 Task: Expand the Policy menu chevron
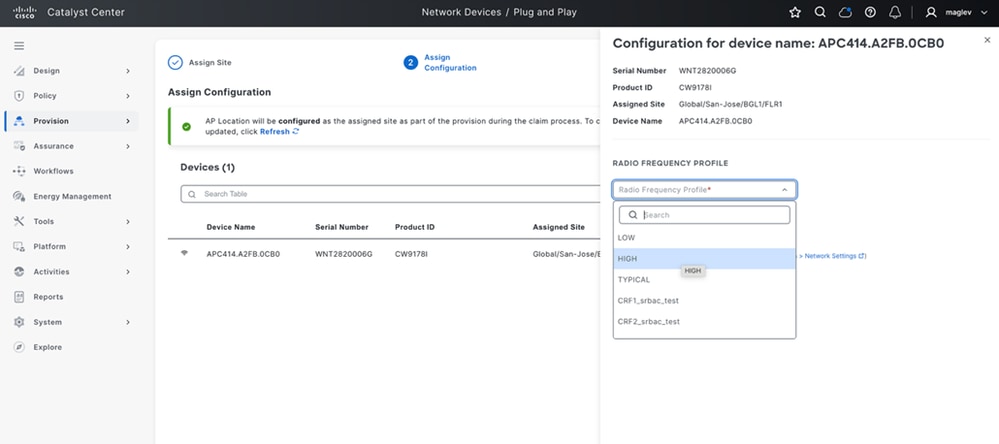tap(128, 96)
